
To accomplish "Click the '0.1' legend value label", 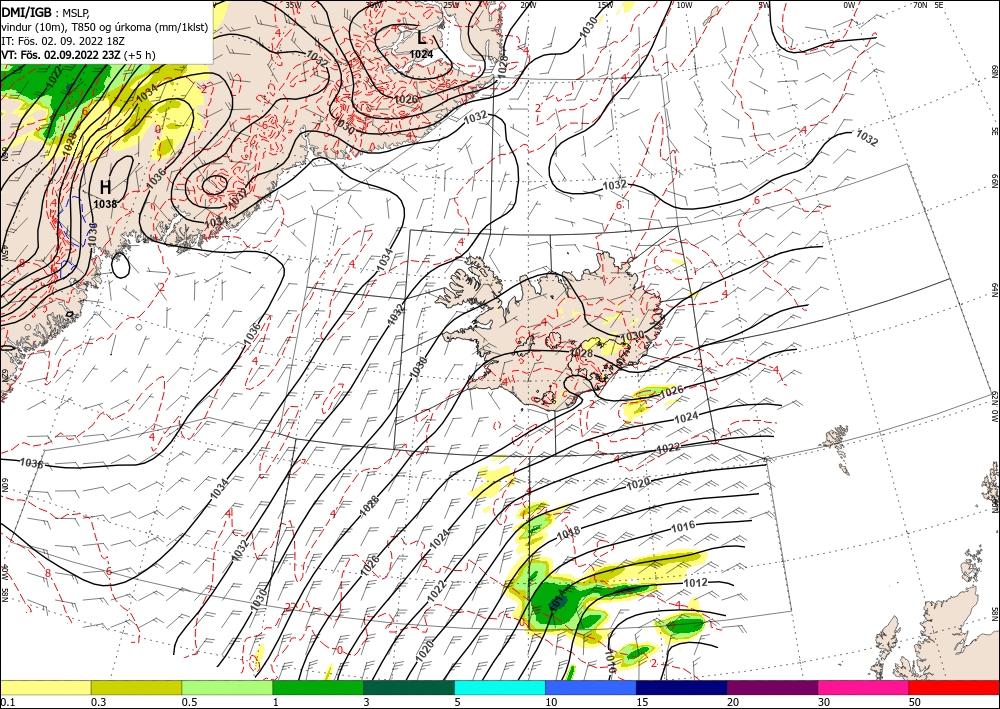I will pyautogui.click(x=7, y=702).
